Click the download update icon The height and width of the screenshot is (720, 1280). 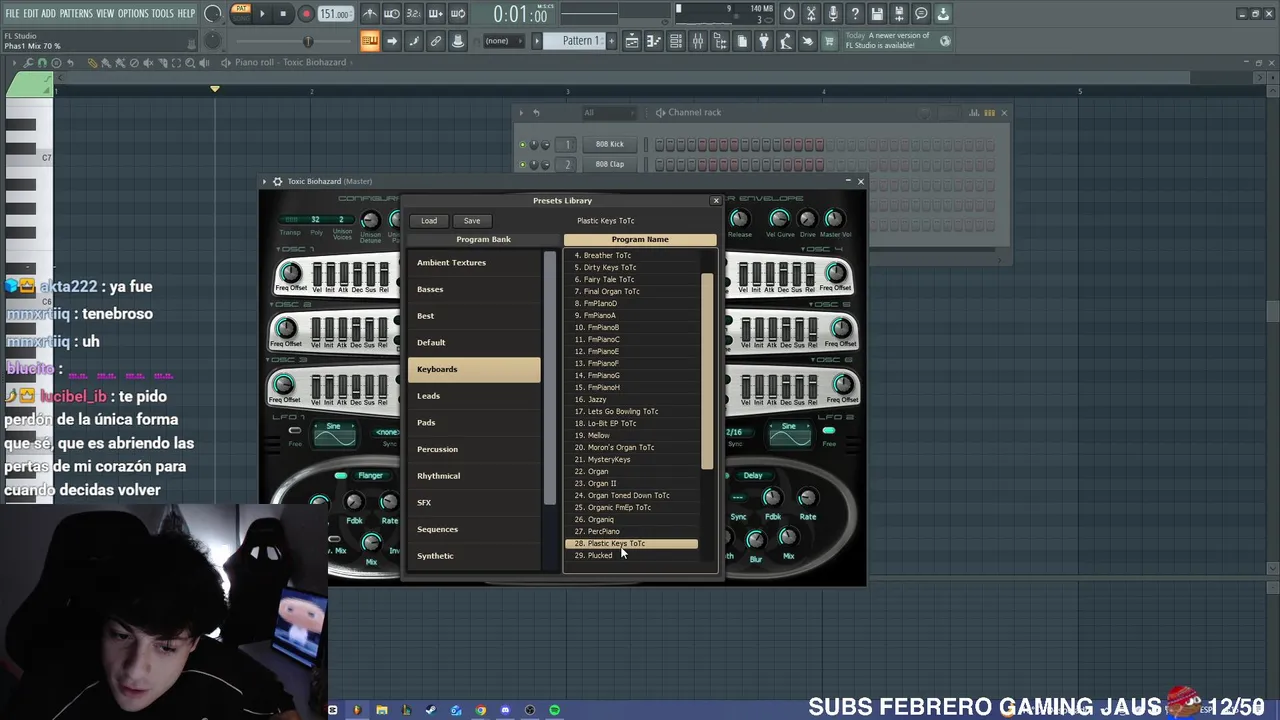click(x=943, y=14)
